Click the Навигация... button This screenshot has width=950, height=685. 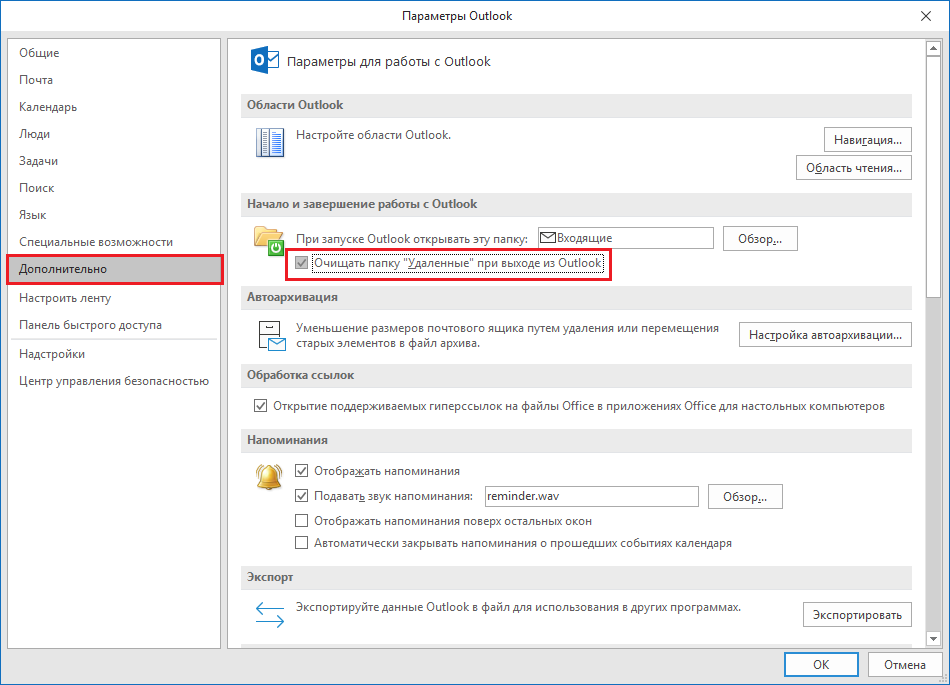click(868, 140)
